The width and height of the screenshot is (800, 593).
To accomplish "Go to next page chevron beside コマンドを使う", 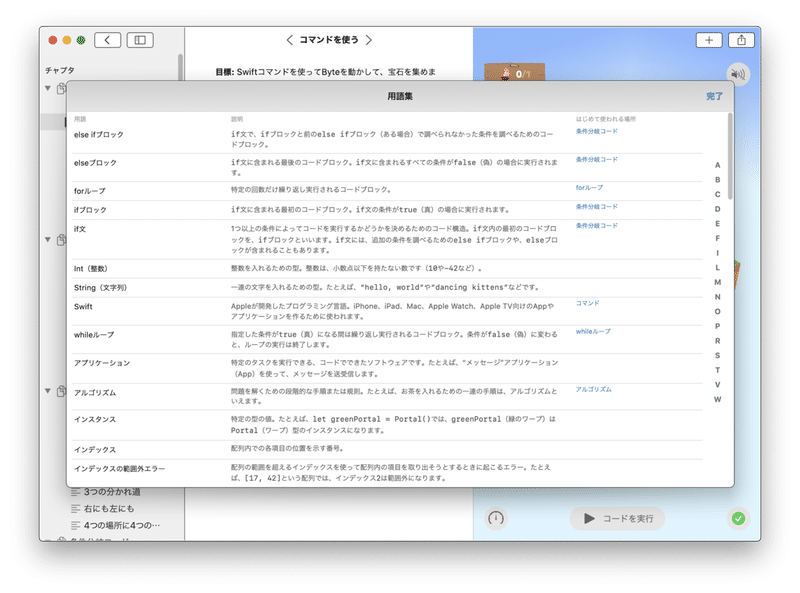I will click(x=369, y=40).
